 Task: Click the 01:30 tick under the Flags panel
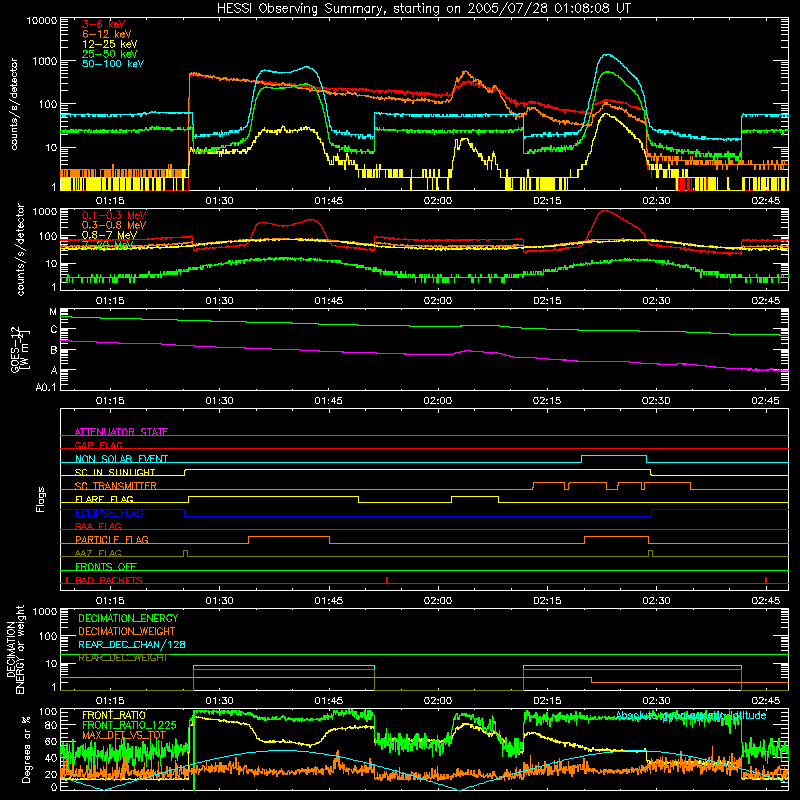219,601
